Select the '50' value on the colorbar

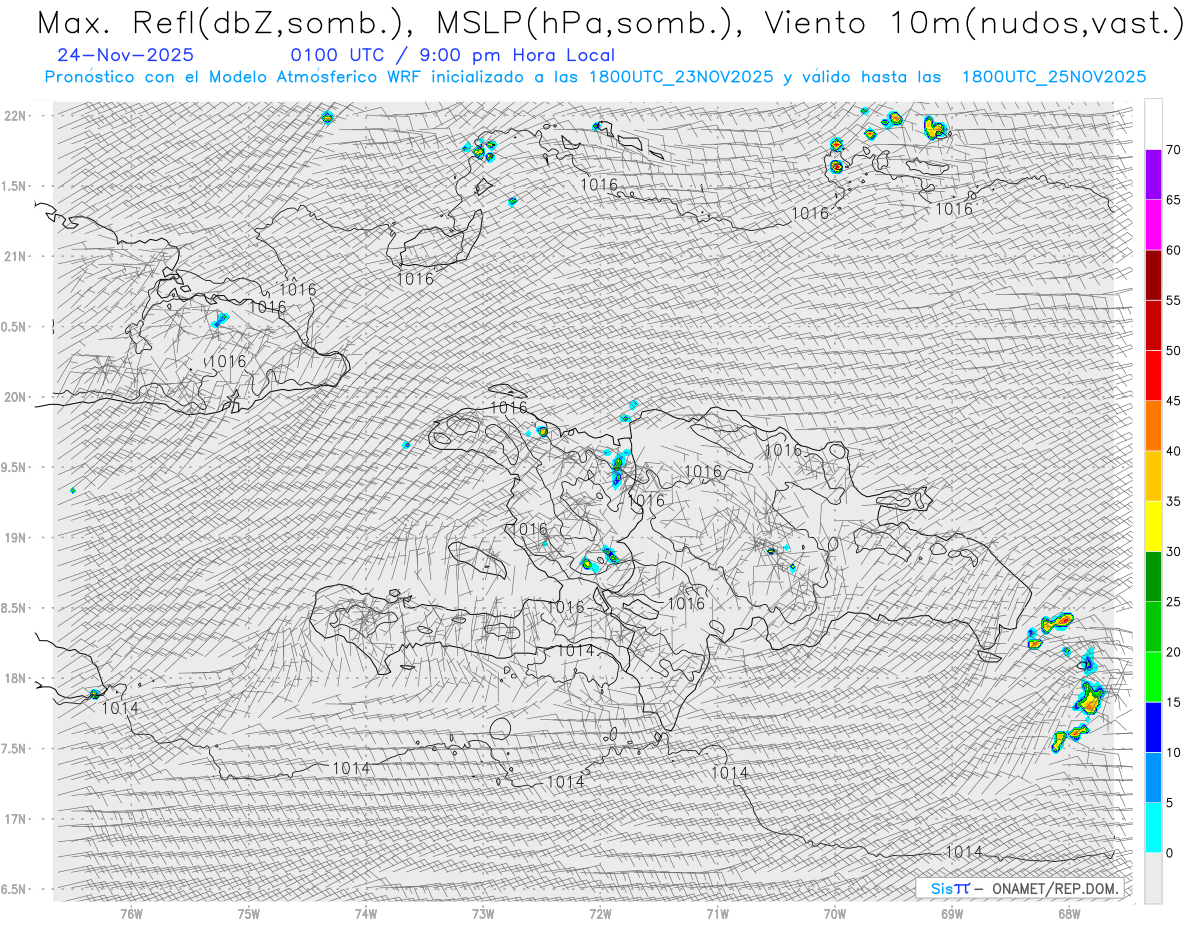tap(1173, 351)
